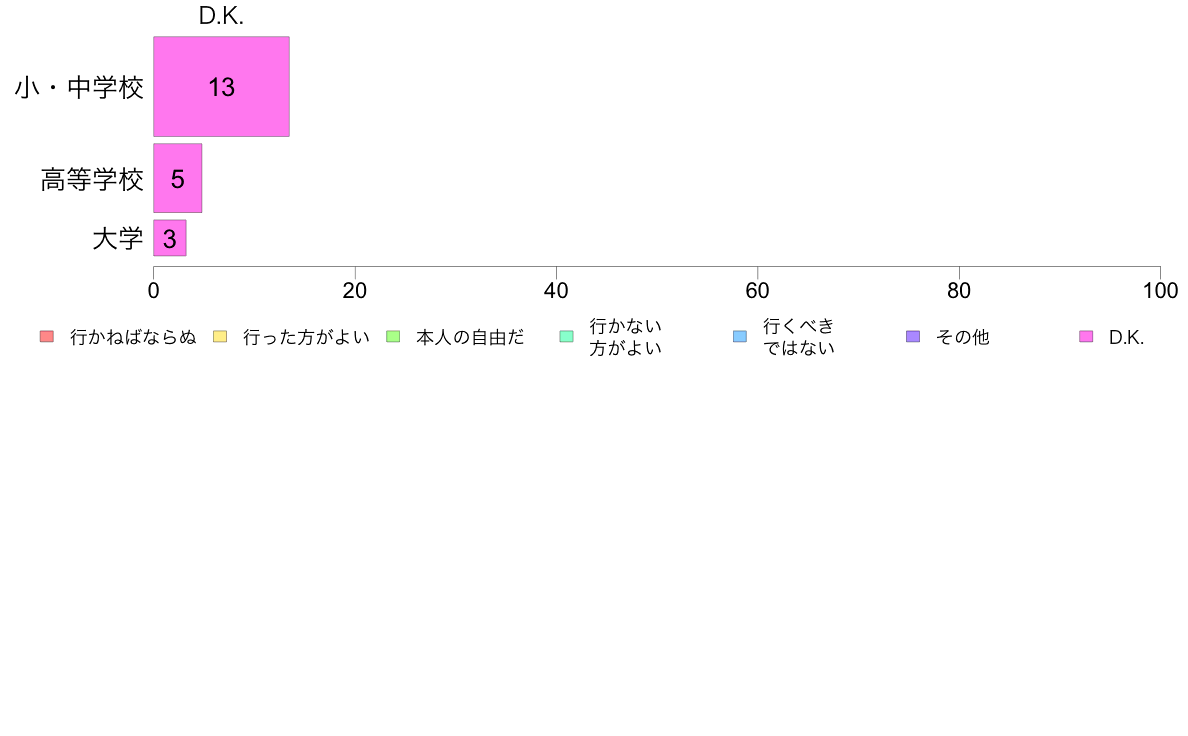Click the 40 tick label on axis
Viewport: 1188px width, 736px height.
coord(556,290)
